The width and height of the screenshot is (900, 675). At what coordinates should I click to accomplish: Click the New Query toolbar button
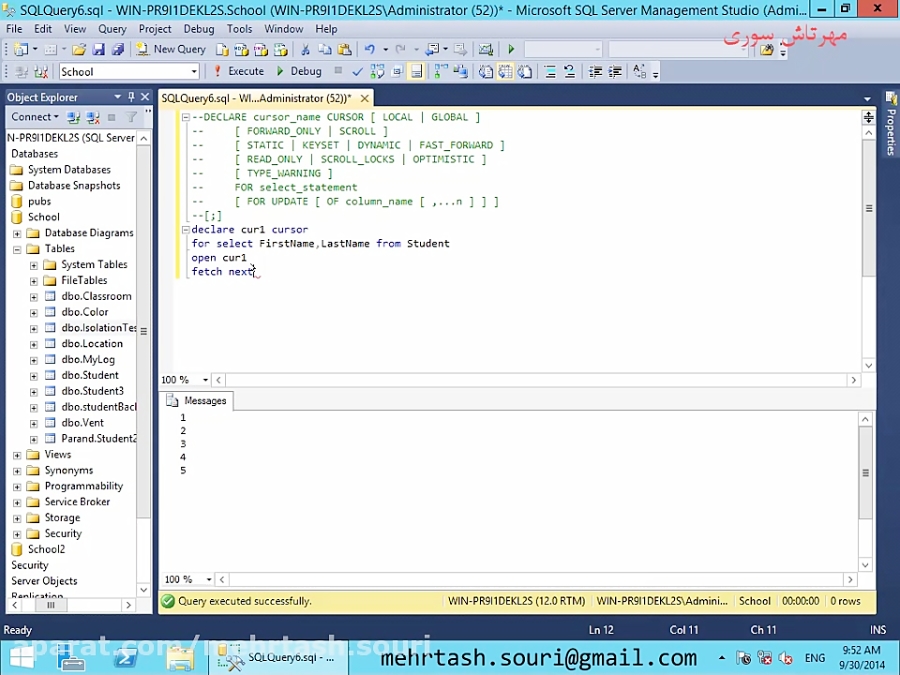(171, 49)
